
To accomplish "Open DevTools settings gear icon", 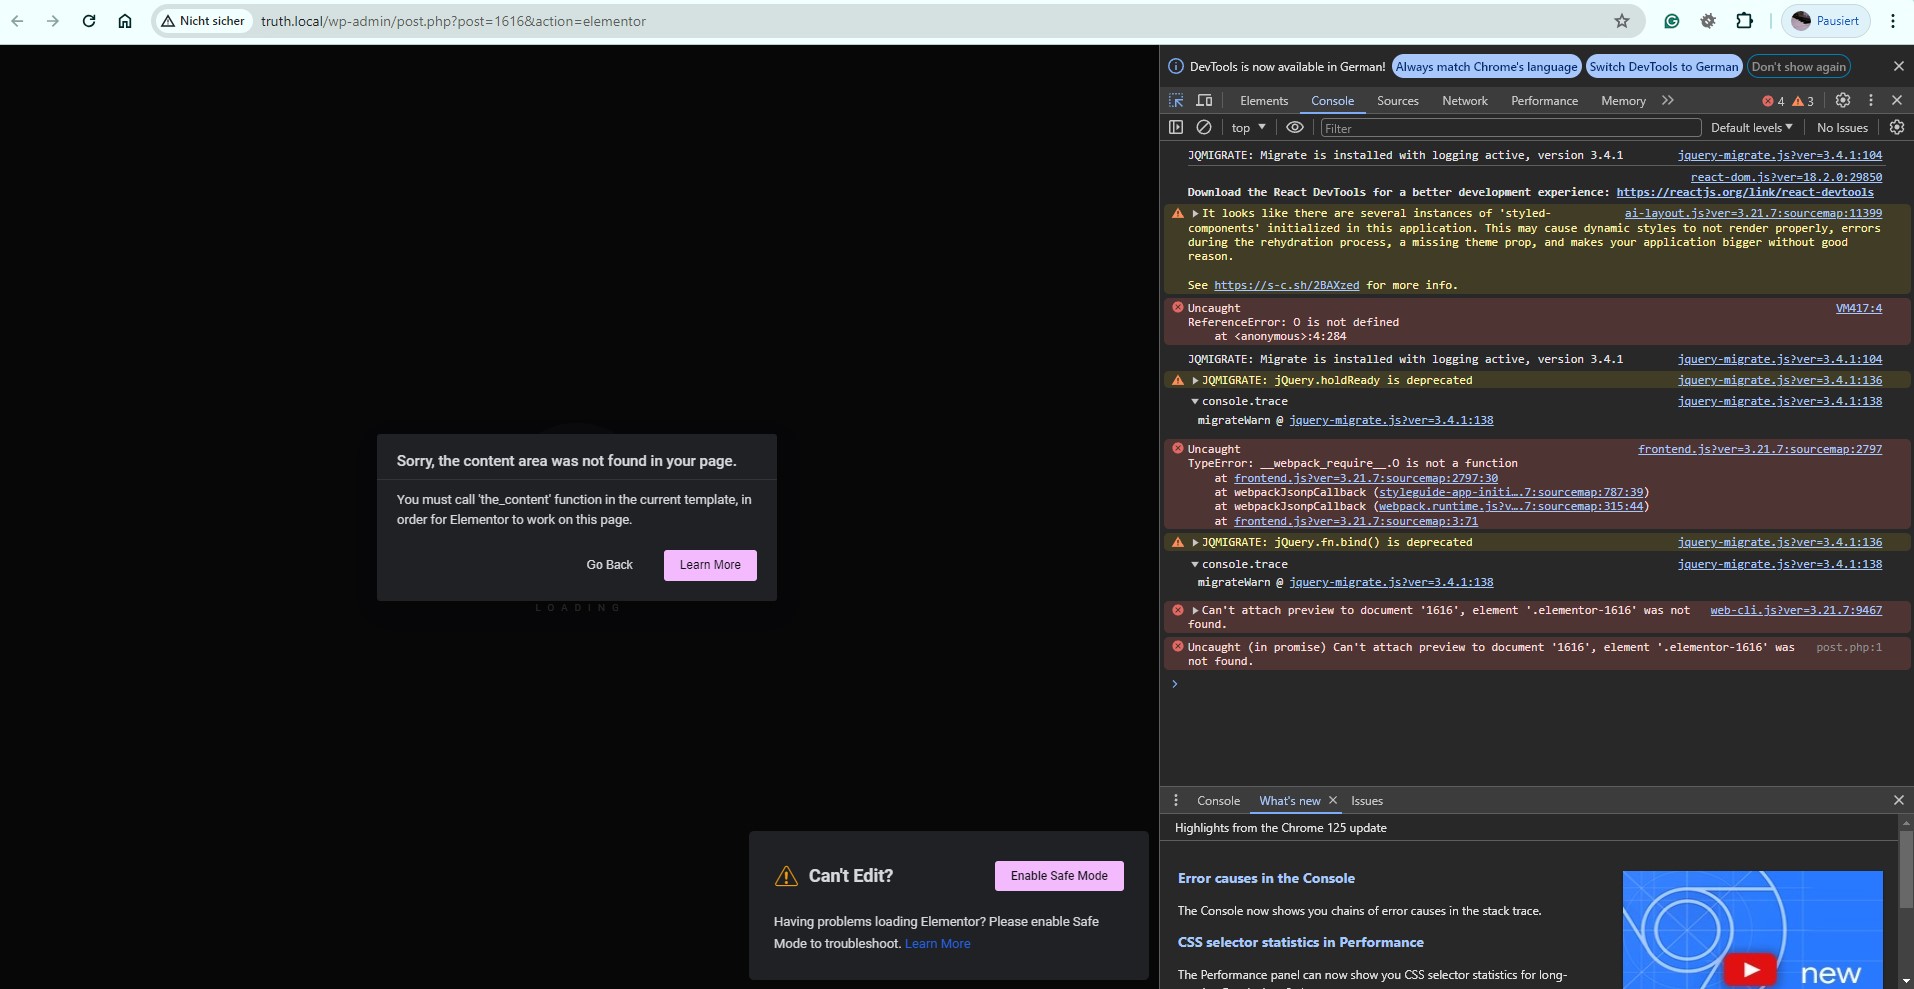I will pos(1843,100).
